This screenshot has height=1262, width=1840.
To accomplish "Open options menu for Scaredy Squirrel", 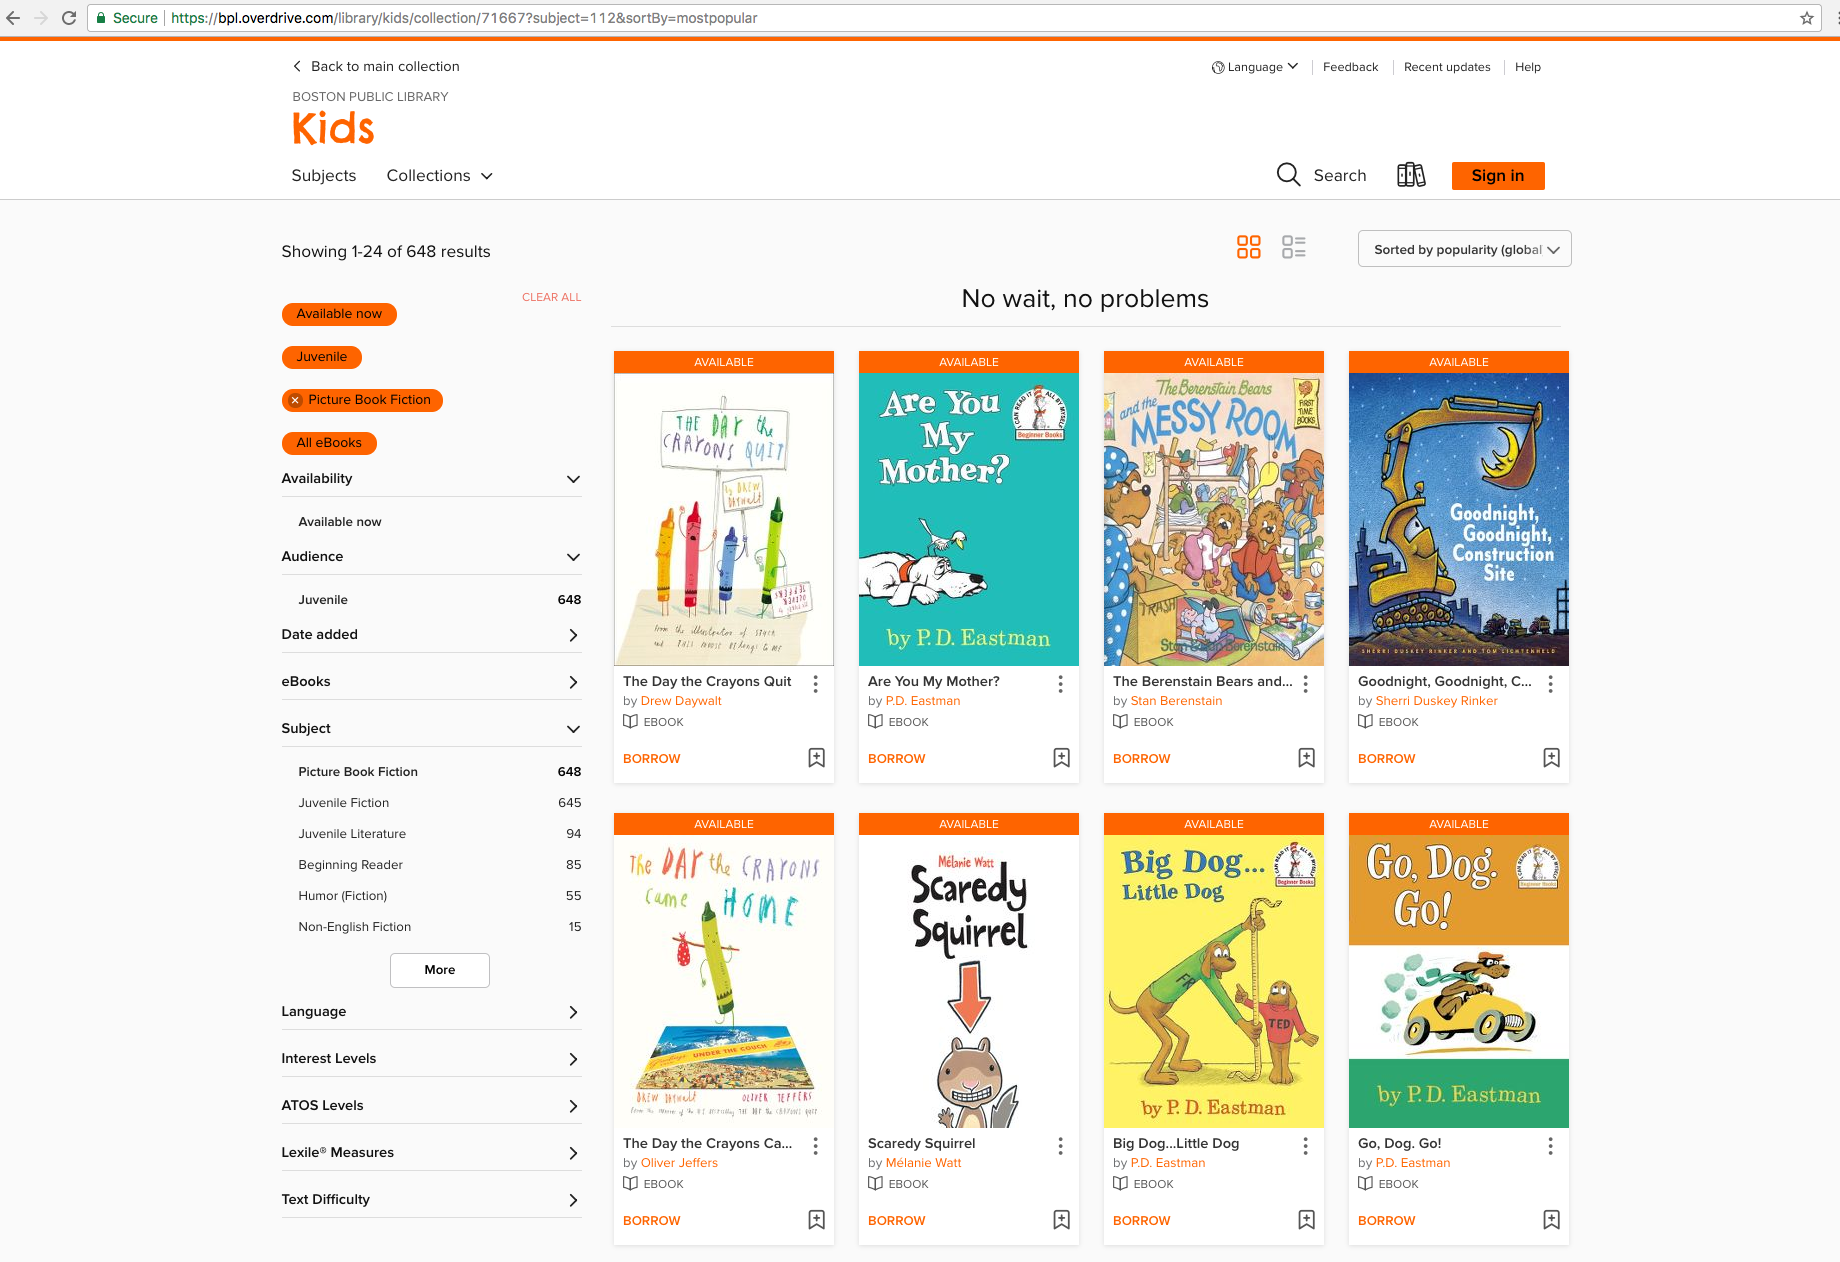I will (1060, 1146).
